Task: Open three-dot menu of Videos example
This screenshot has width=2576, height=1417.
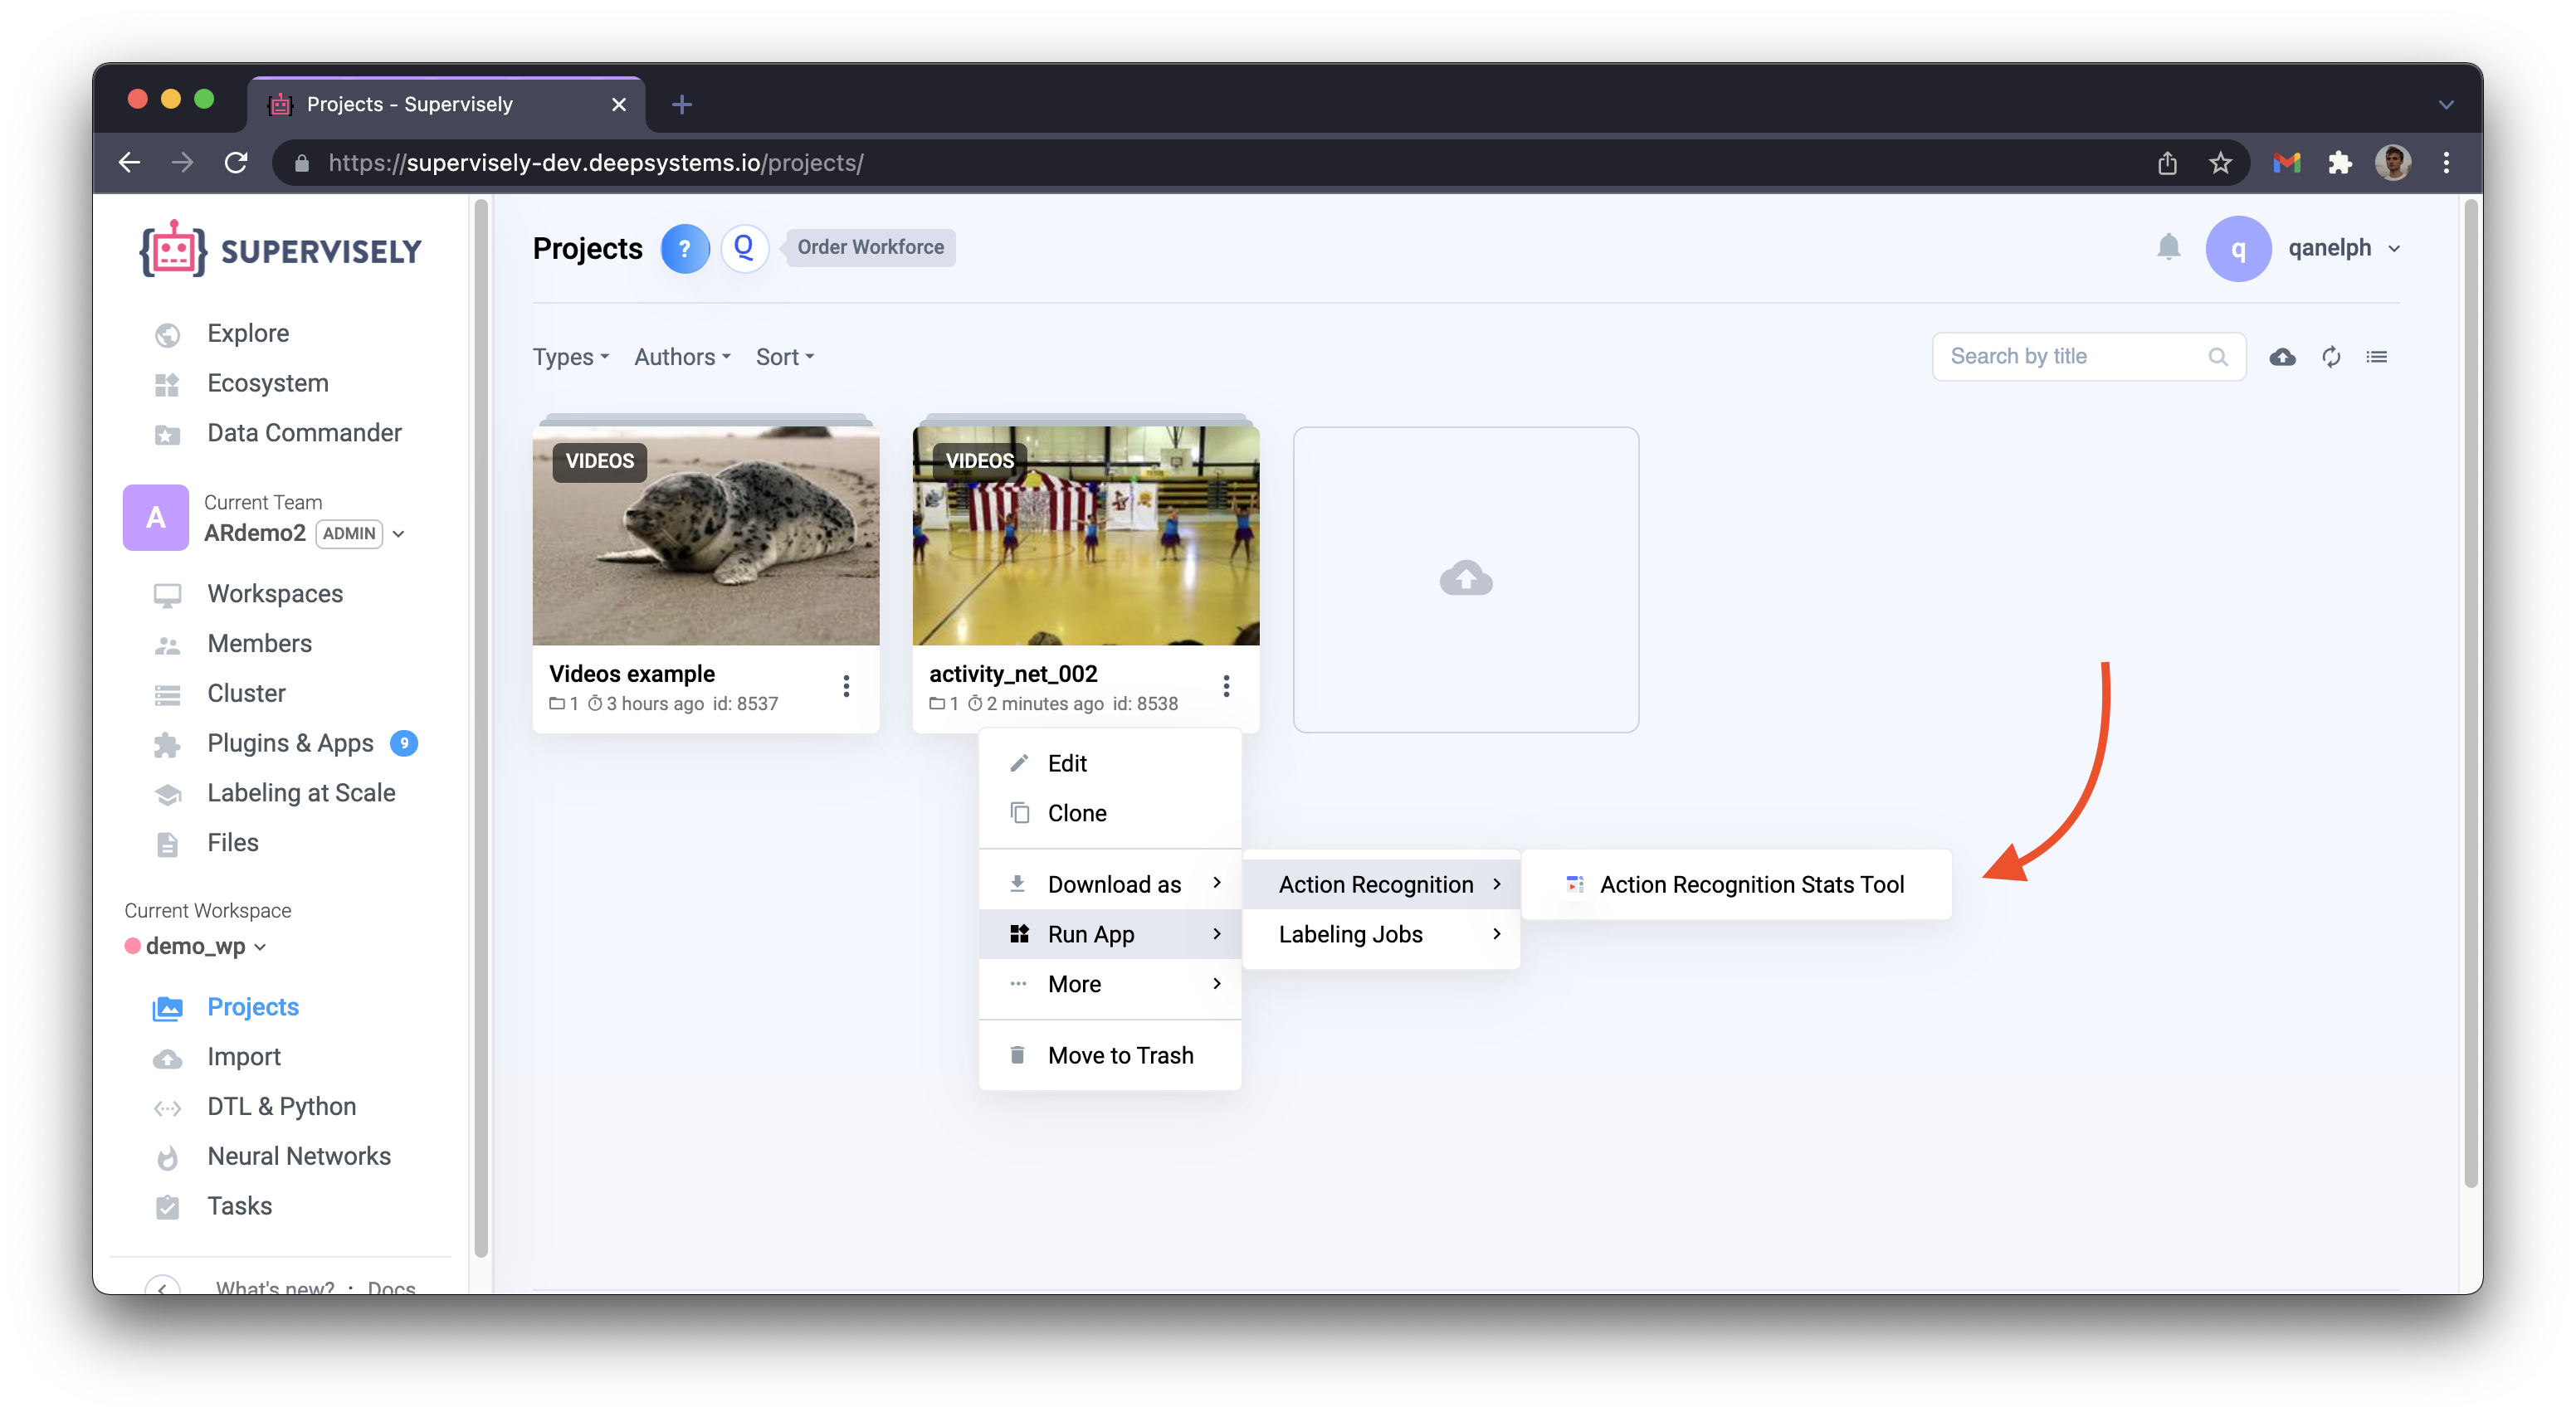Action: pyautogui.click(x=846, y=686)
